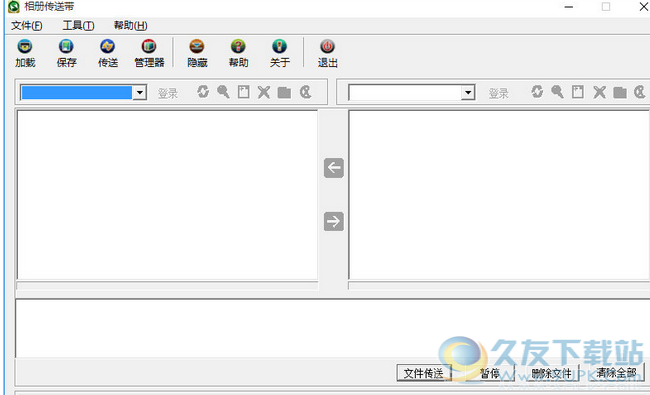The height and width of the screenshot is (395, 650).
Task: Open the right account dropdown arrow
Action: (468, 92)
